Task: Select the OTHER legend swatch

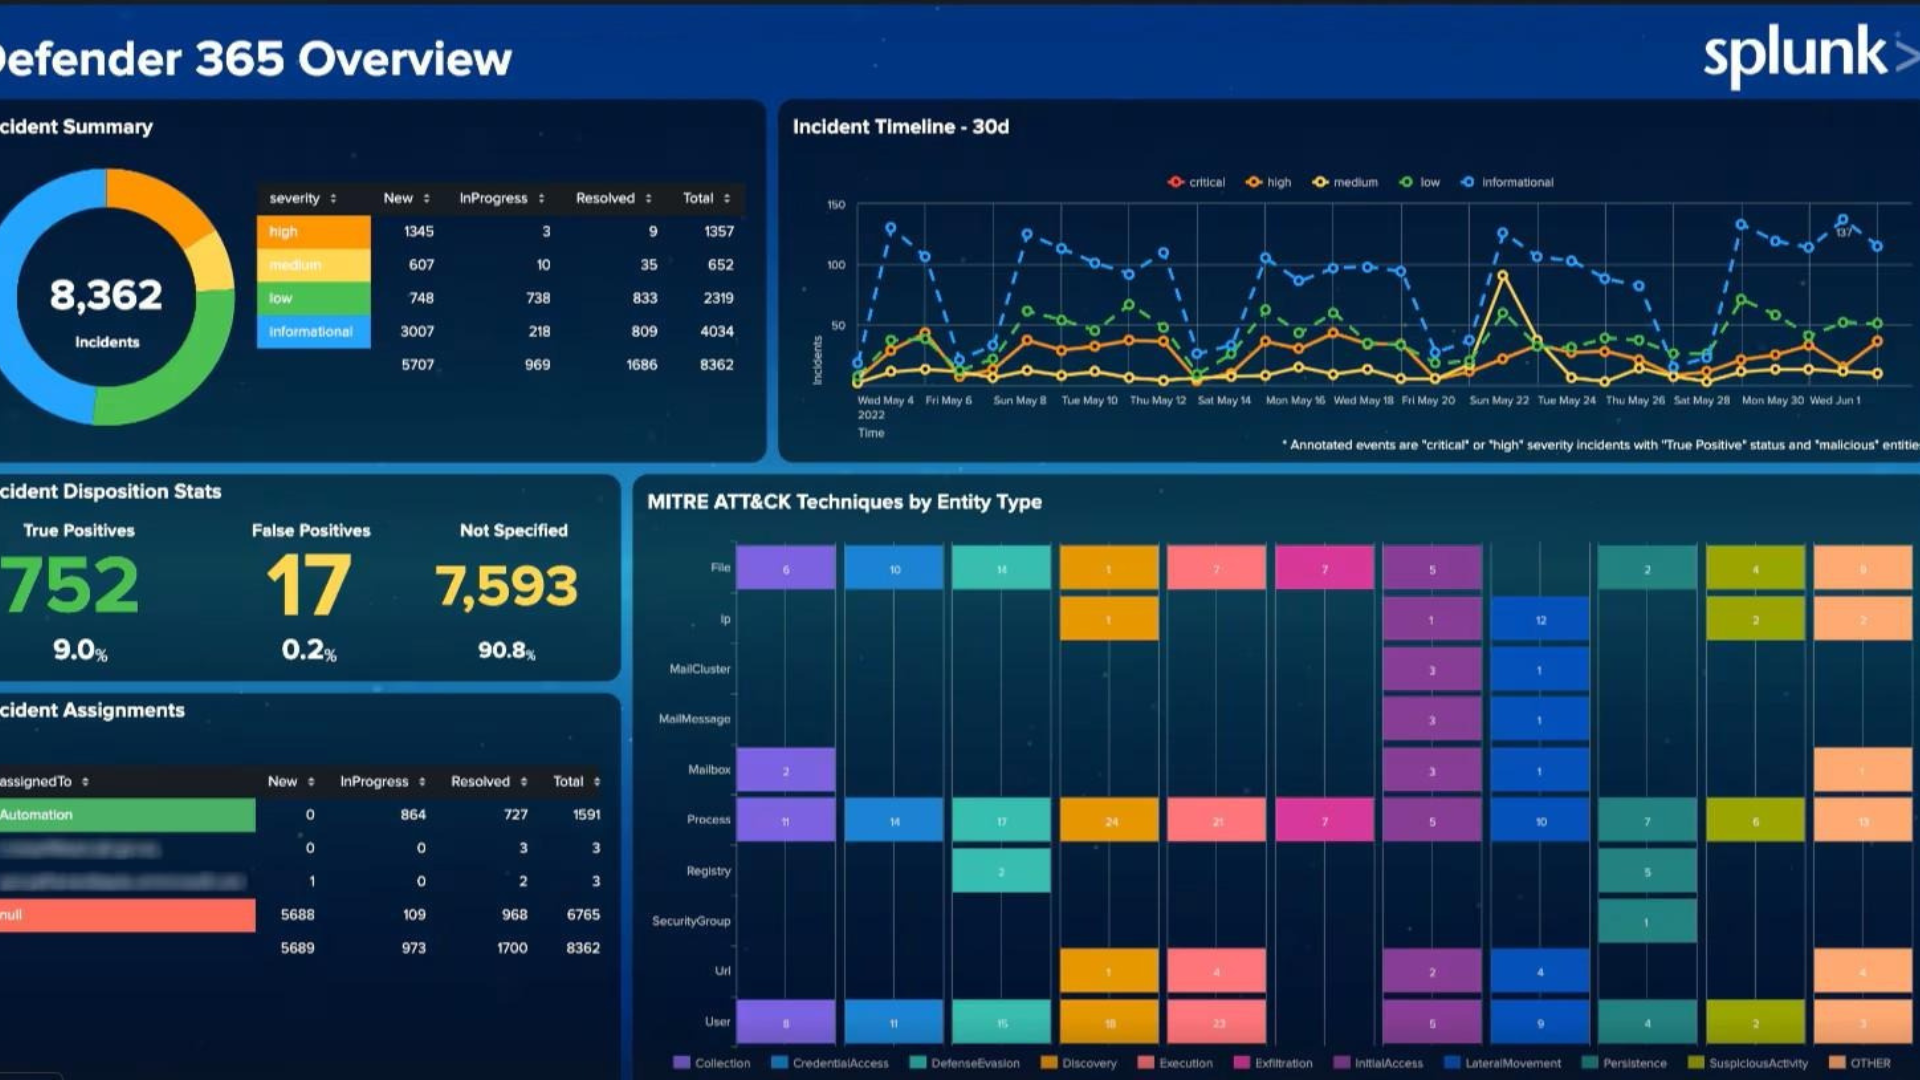Action: 1837,1062
